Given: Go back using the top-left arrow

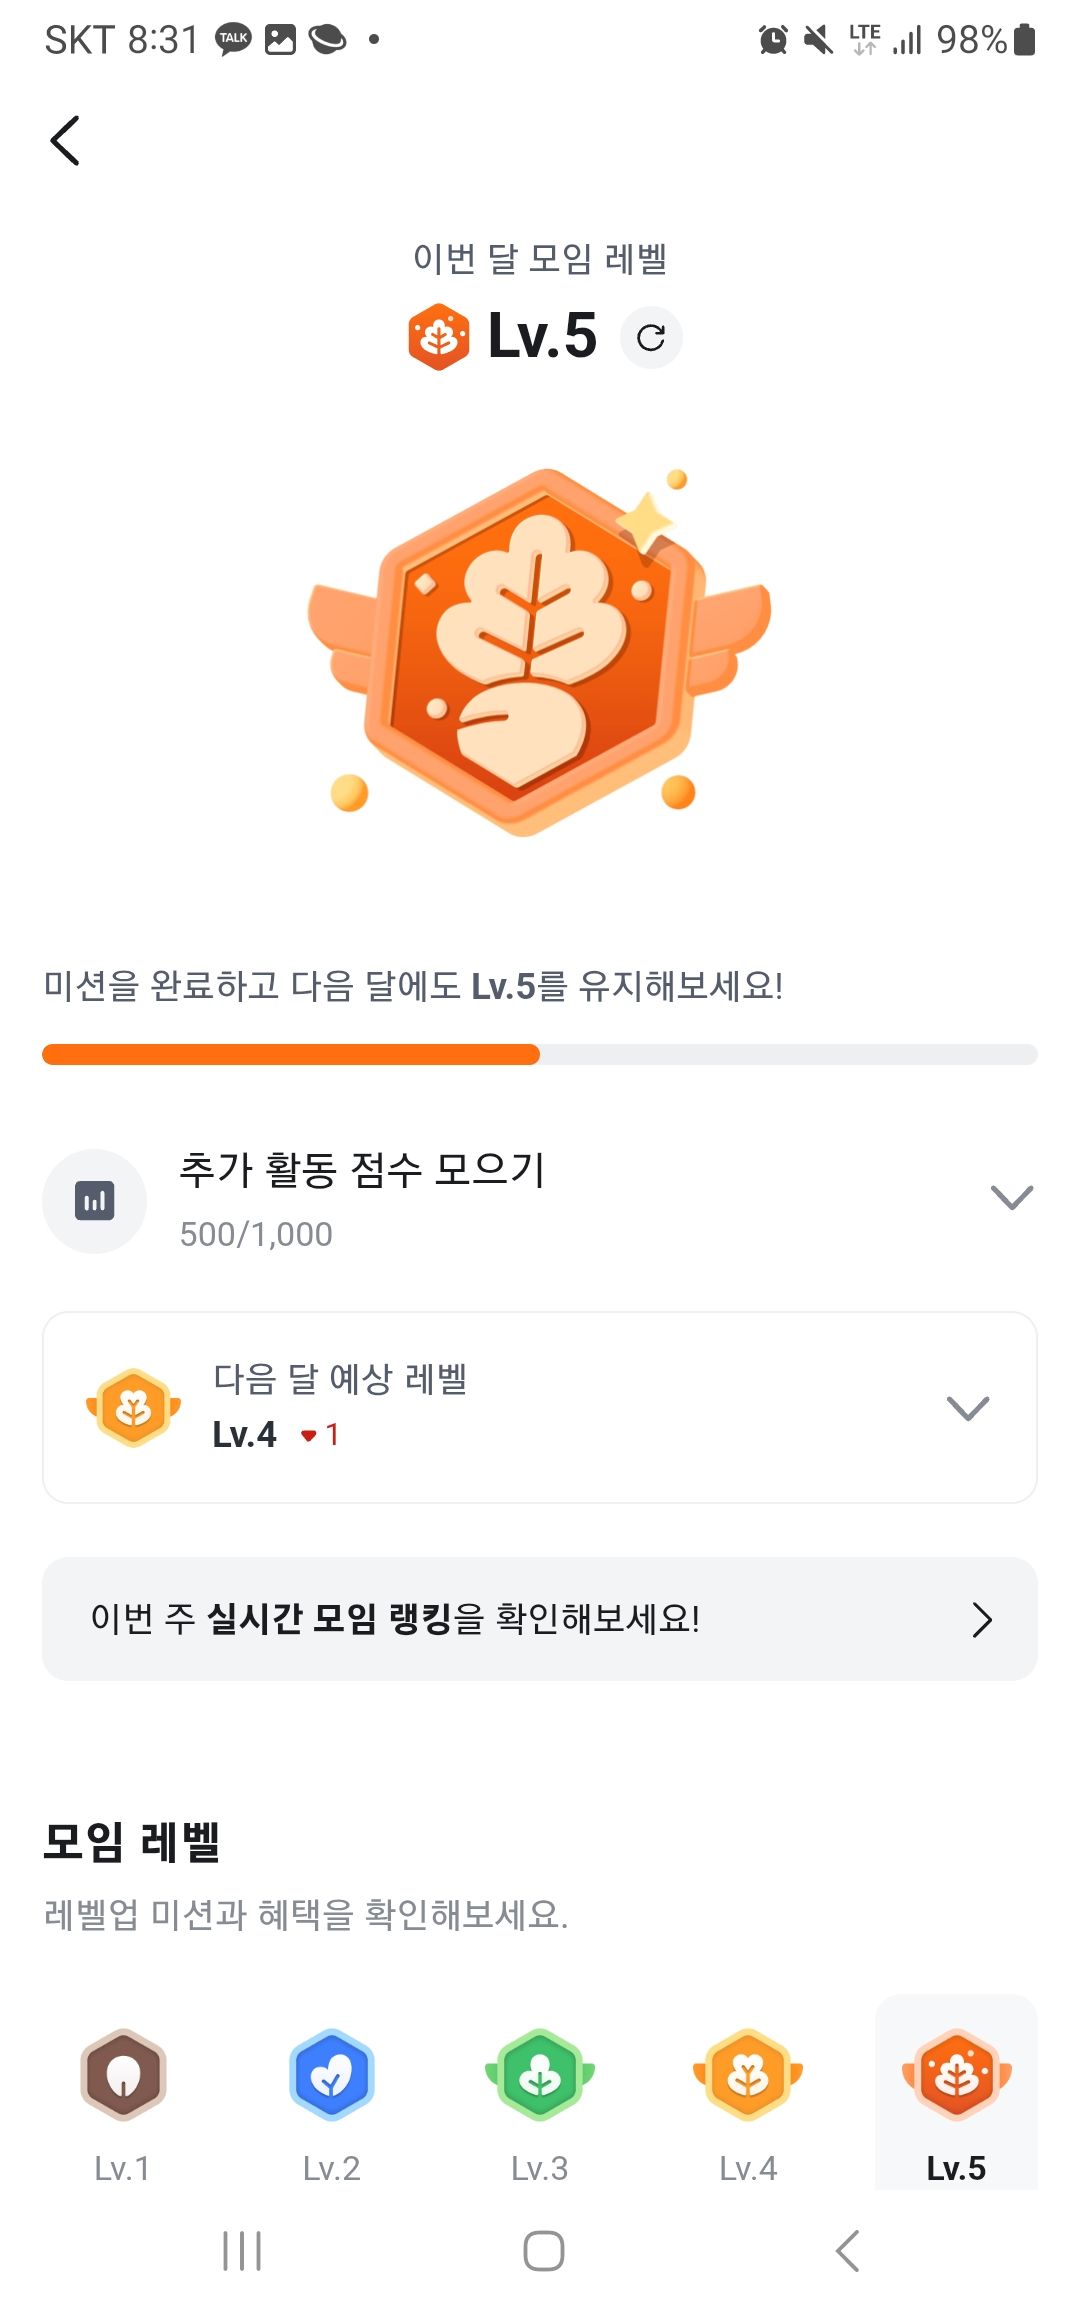Looking at the screenshot, I should point(66,139).
